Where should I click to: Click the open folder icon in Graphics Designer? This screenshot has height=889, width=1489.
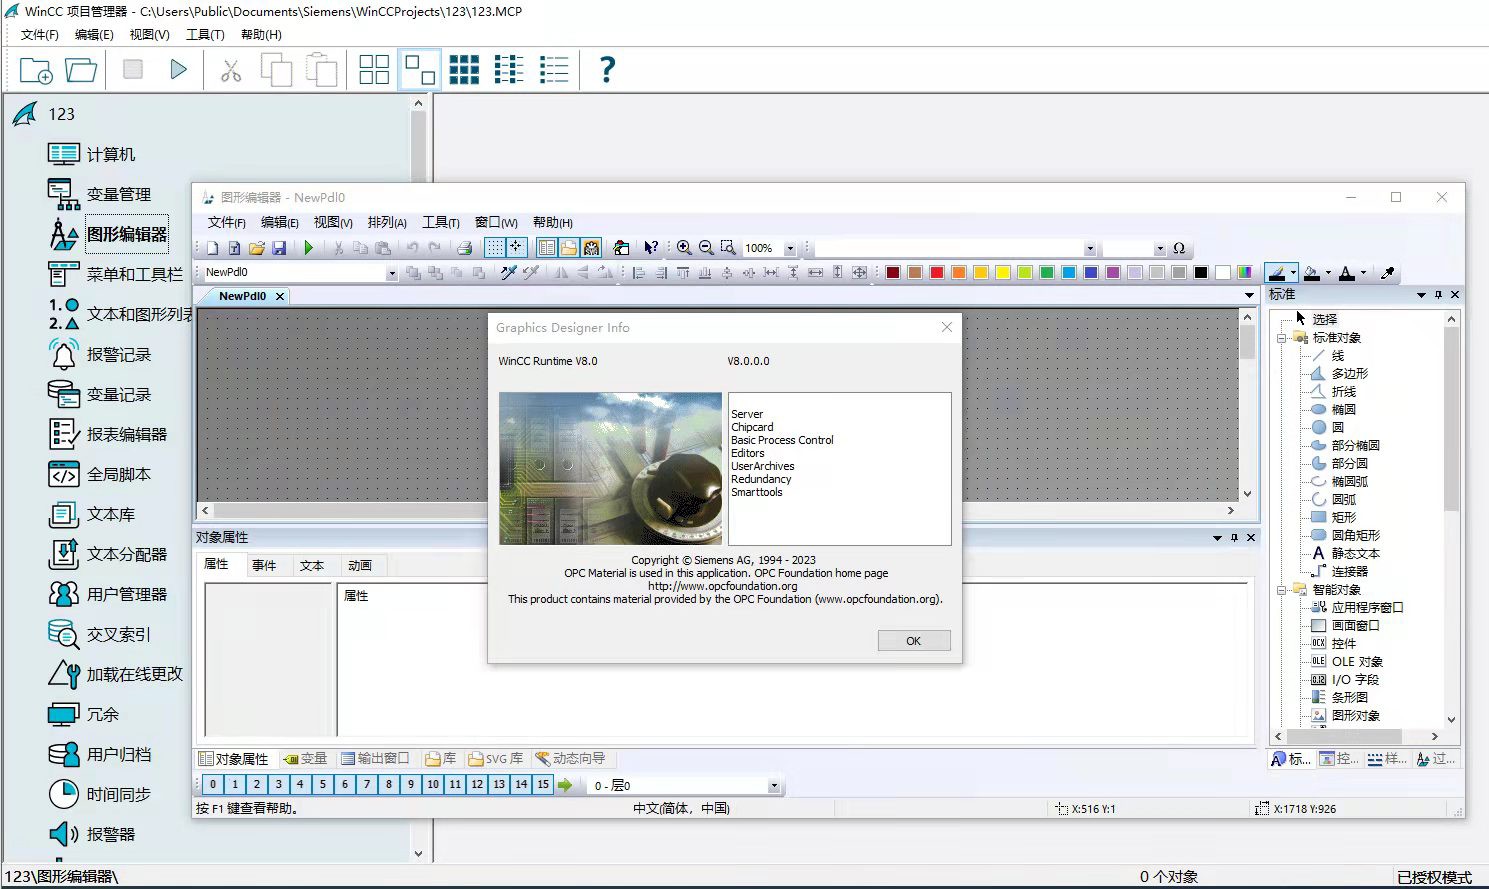coord(257,248)
